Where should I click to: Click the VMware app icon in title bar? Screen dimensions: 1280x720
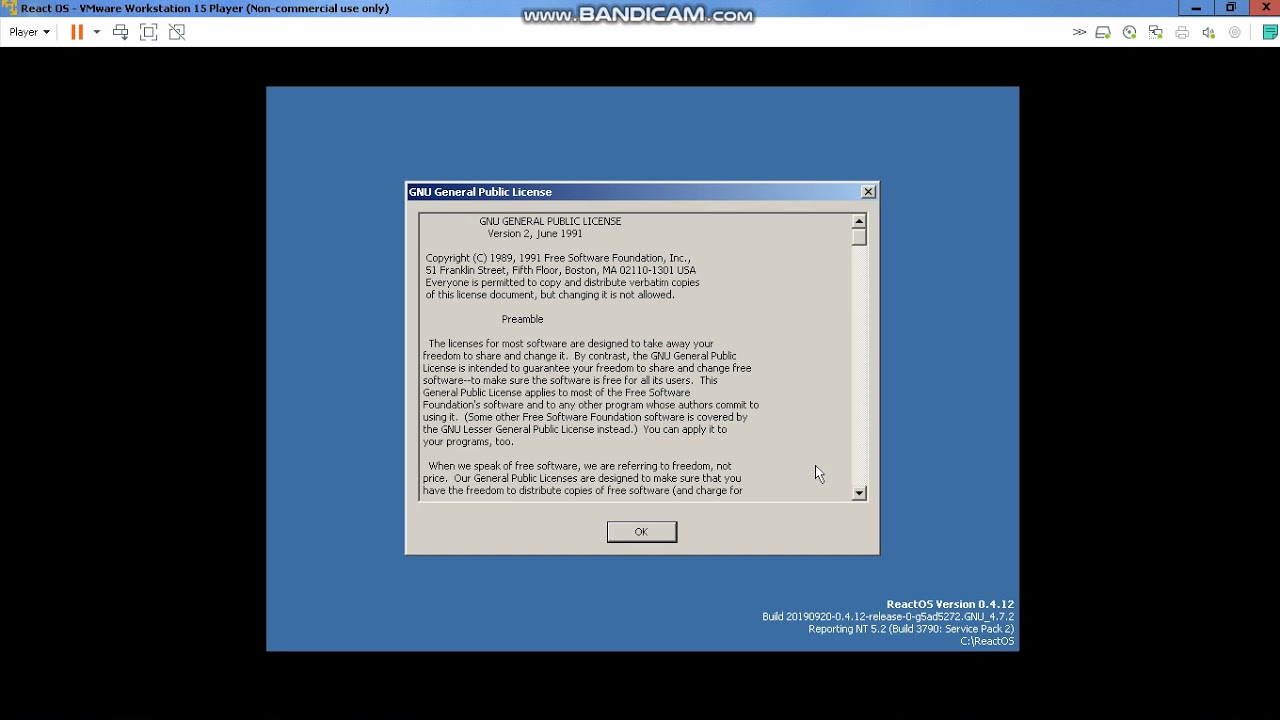pyautogui.click(x=9, y=8)
